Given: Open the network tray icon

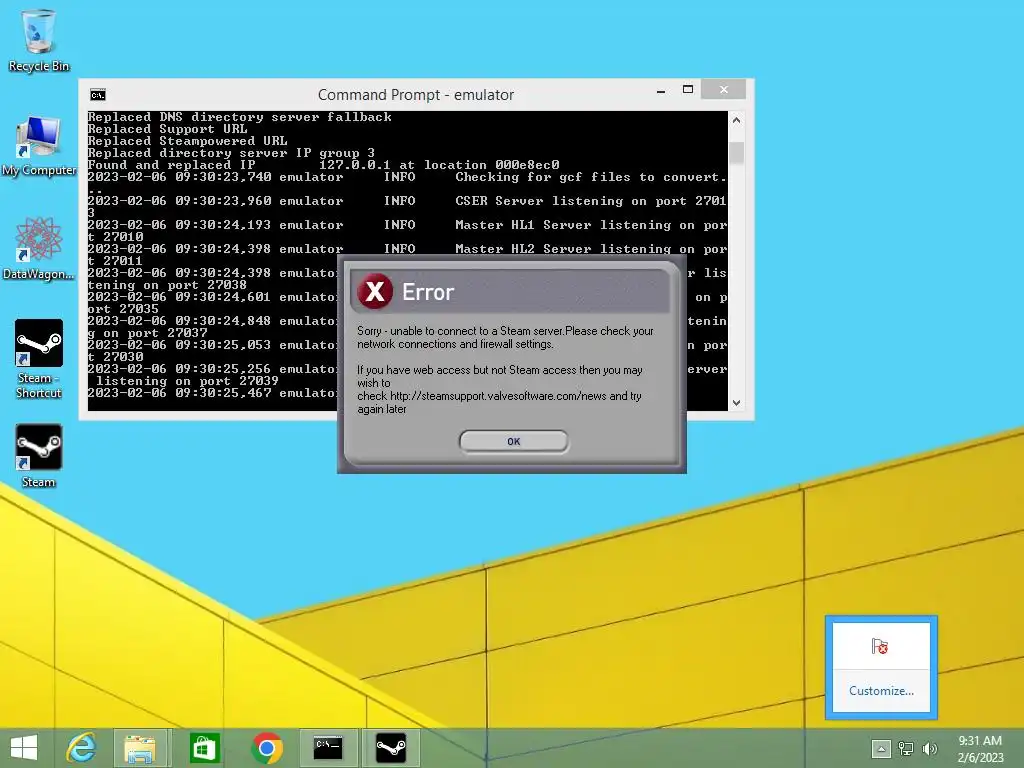Looking at the screenshot, I should pyautogui.click(x=906, y=749).
